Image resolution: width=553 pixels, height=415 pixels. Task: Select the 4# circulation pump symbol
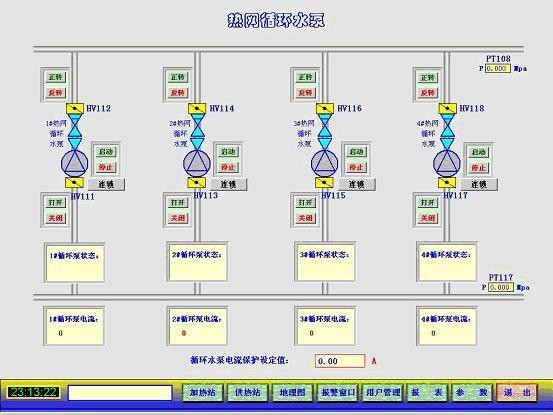[447, 163]
